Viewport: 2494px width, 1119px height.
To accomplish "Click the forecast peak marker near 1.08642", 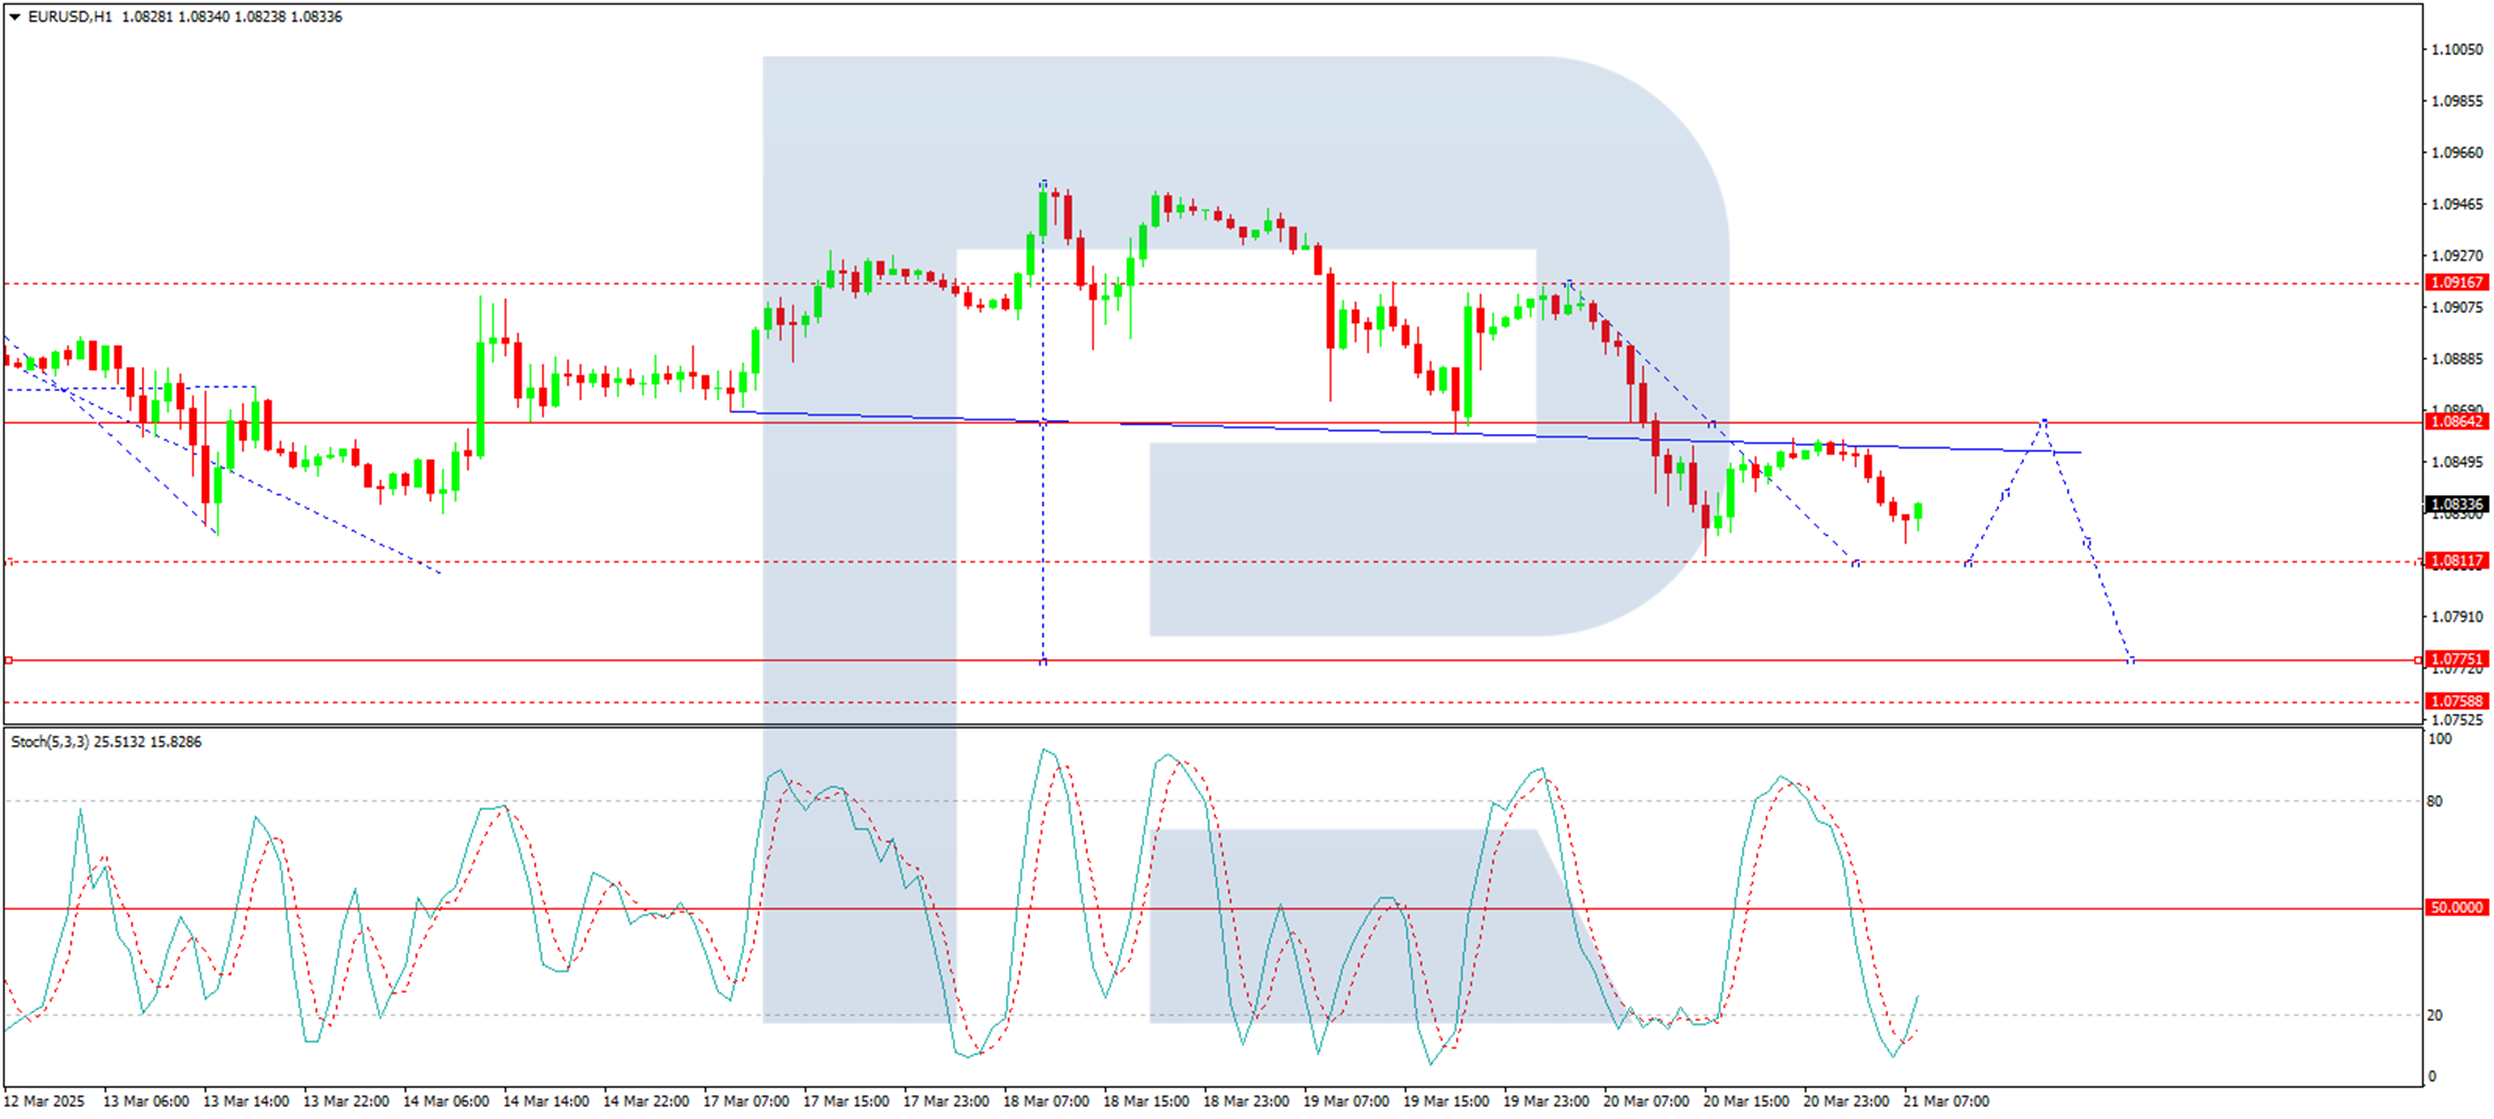I will coord(2044,421).
